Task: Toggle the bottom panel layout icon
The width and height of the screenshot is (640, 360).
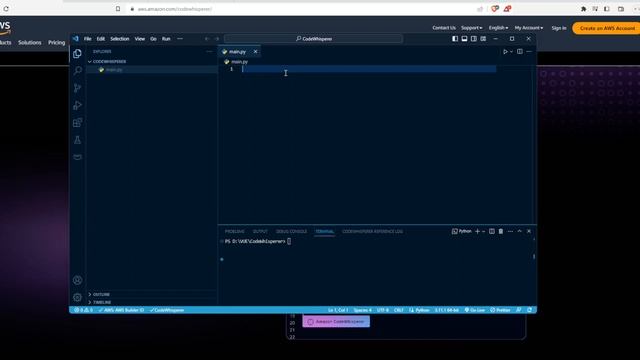Action: point(464,39)
